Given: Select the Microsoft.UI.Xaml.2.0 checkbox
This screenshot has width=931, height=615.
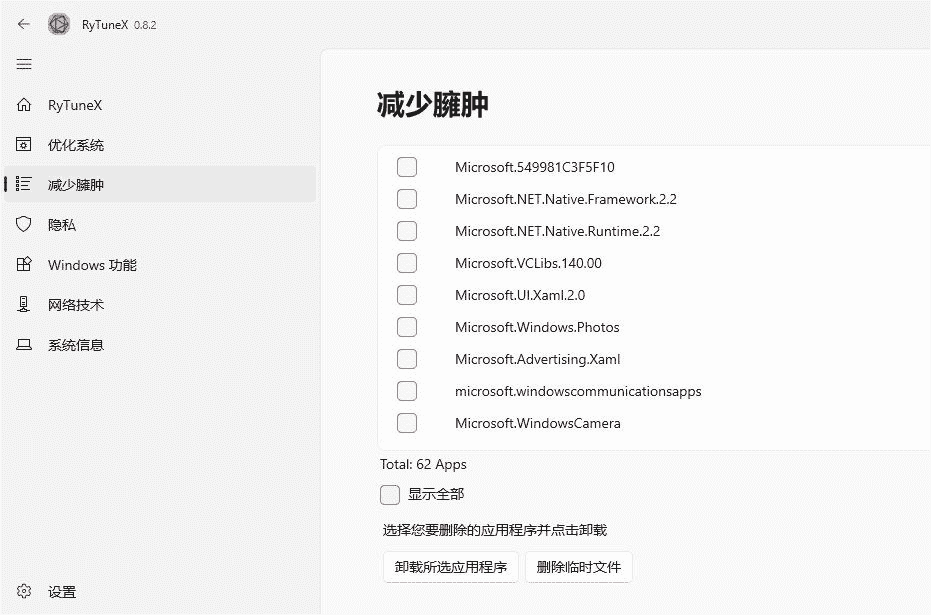Looking at the screenshot, I should (x=407, y=294).
